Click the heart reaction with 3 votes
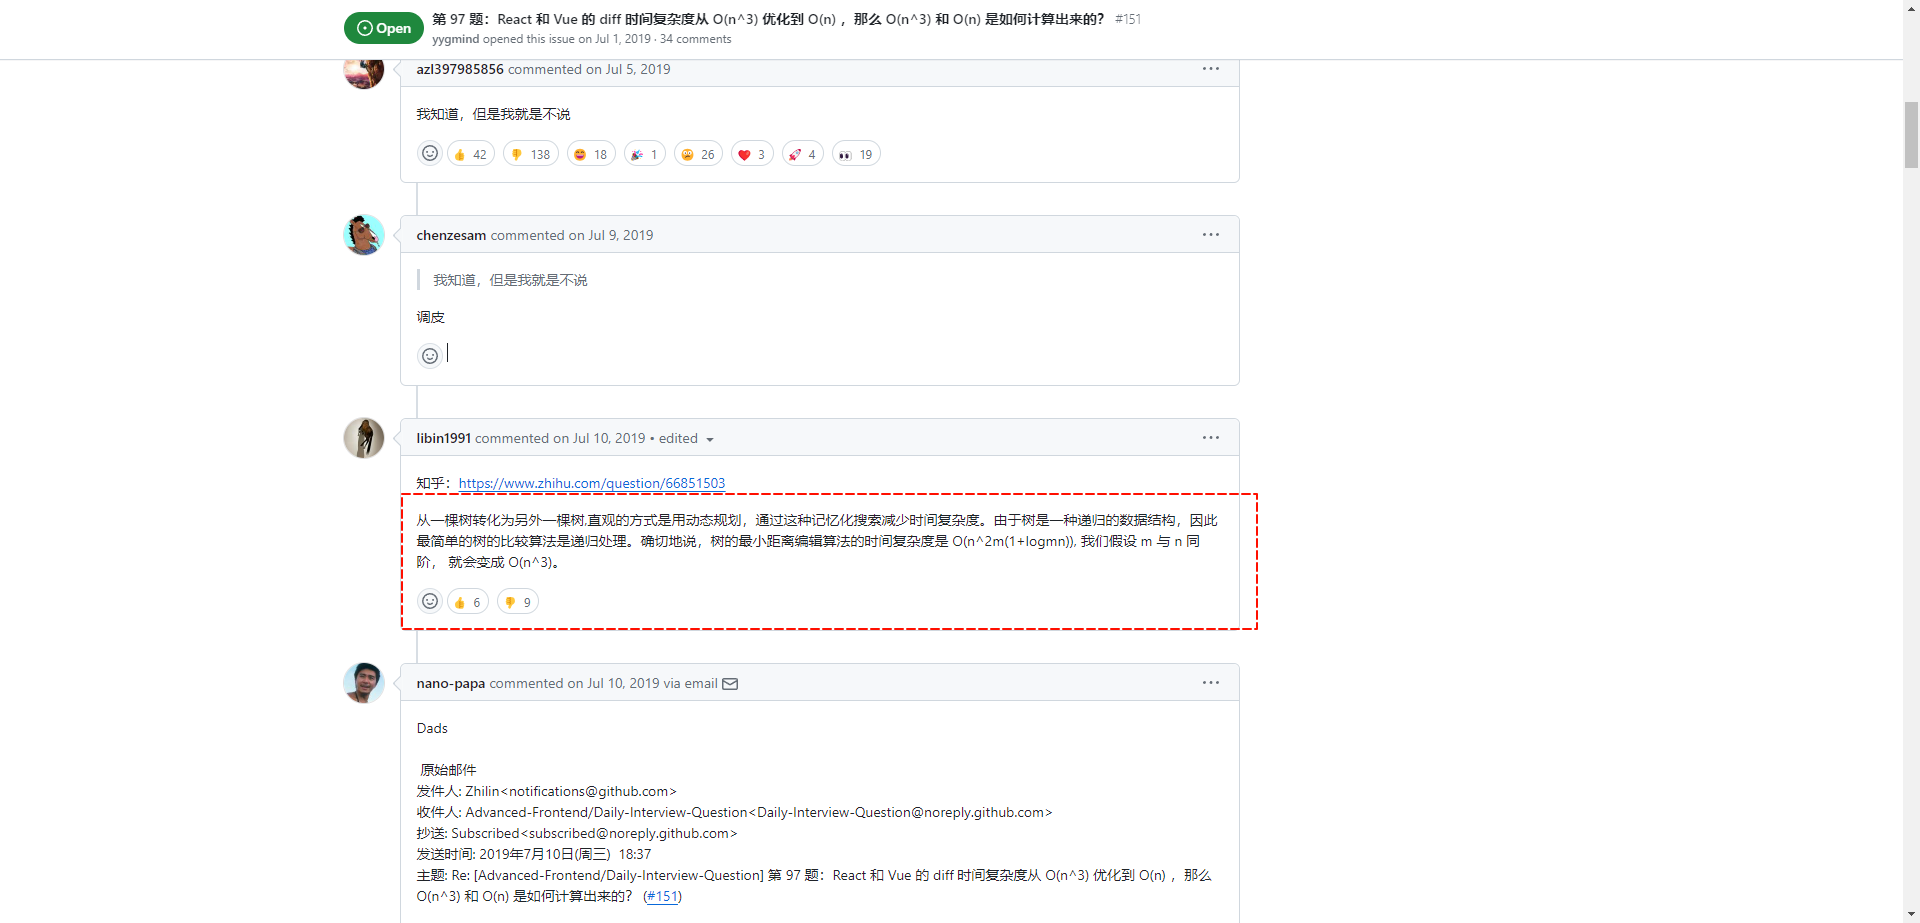 (x=752, y=154)
